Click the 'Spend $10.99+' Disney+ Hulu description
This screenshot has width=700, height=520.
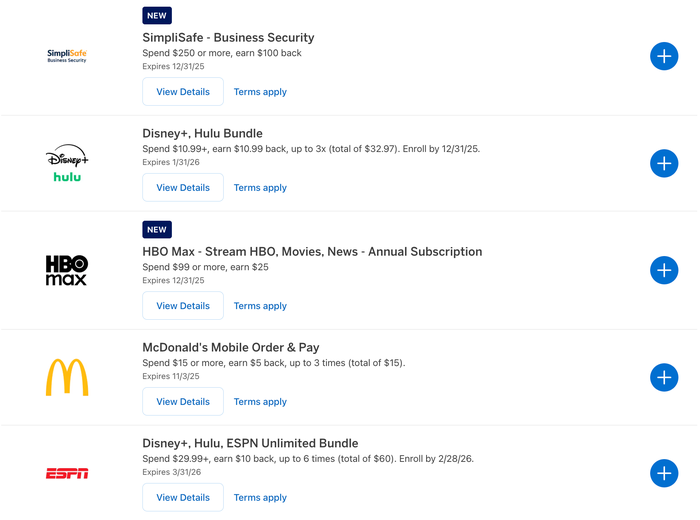click(311, 149)
